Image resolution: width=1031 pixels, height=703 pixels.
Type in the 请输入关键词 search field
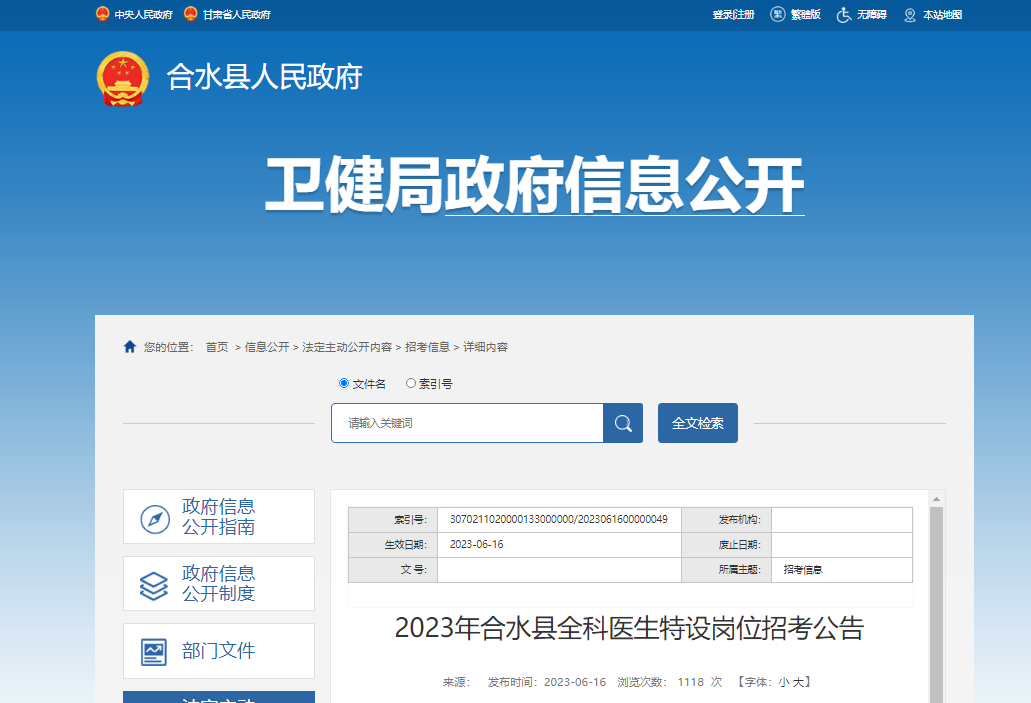(467, 423)
